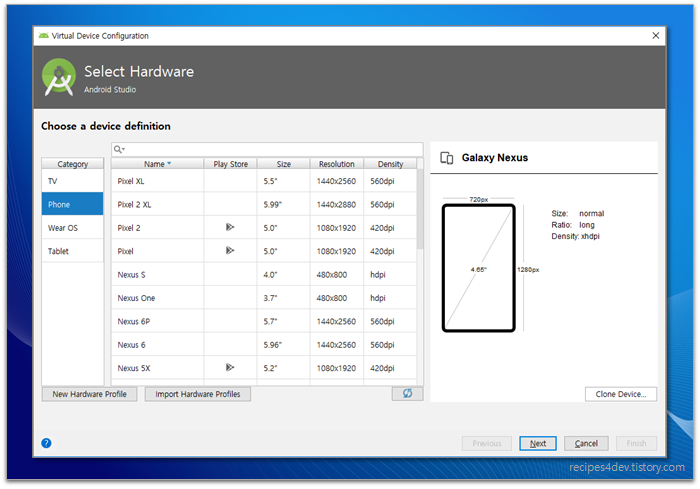700x489 pixels.
Task: Select the Pixel 2 device name
Action: [x=129, y=228]
